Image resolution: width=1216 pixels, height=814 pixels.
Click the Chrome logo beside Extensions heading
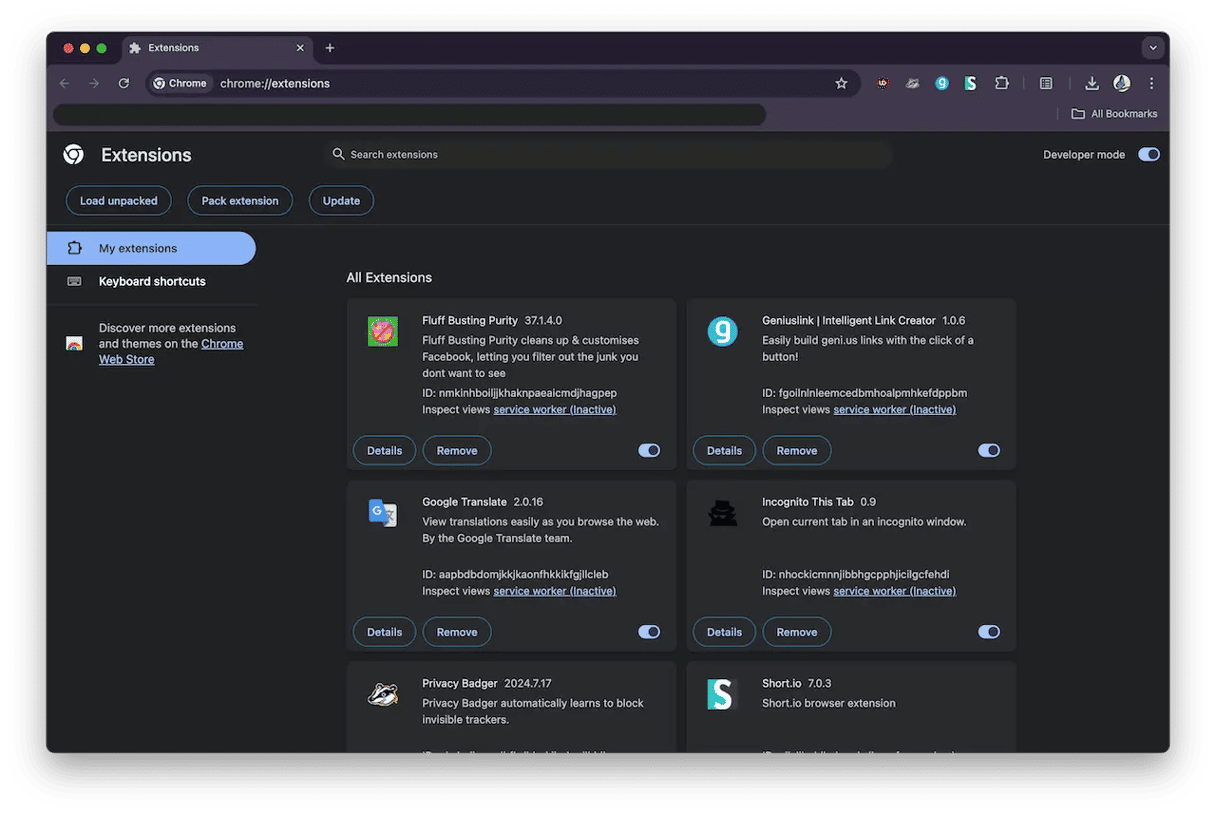73,155
